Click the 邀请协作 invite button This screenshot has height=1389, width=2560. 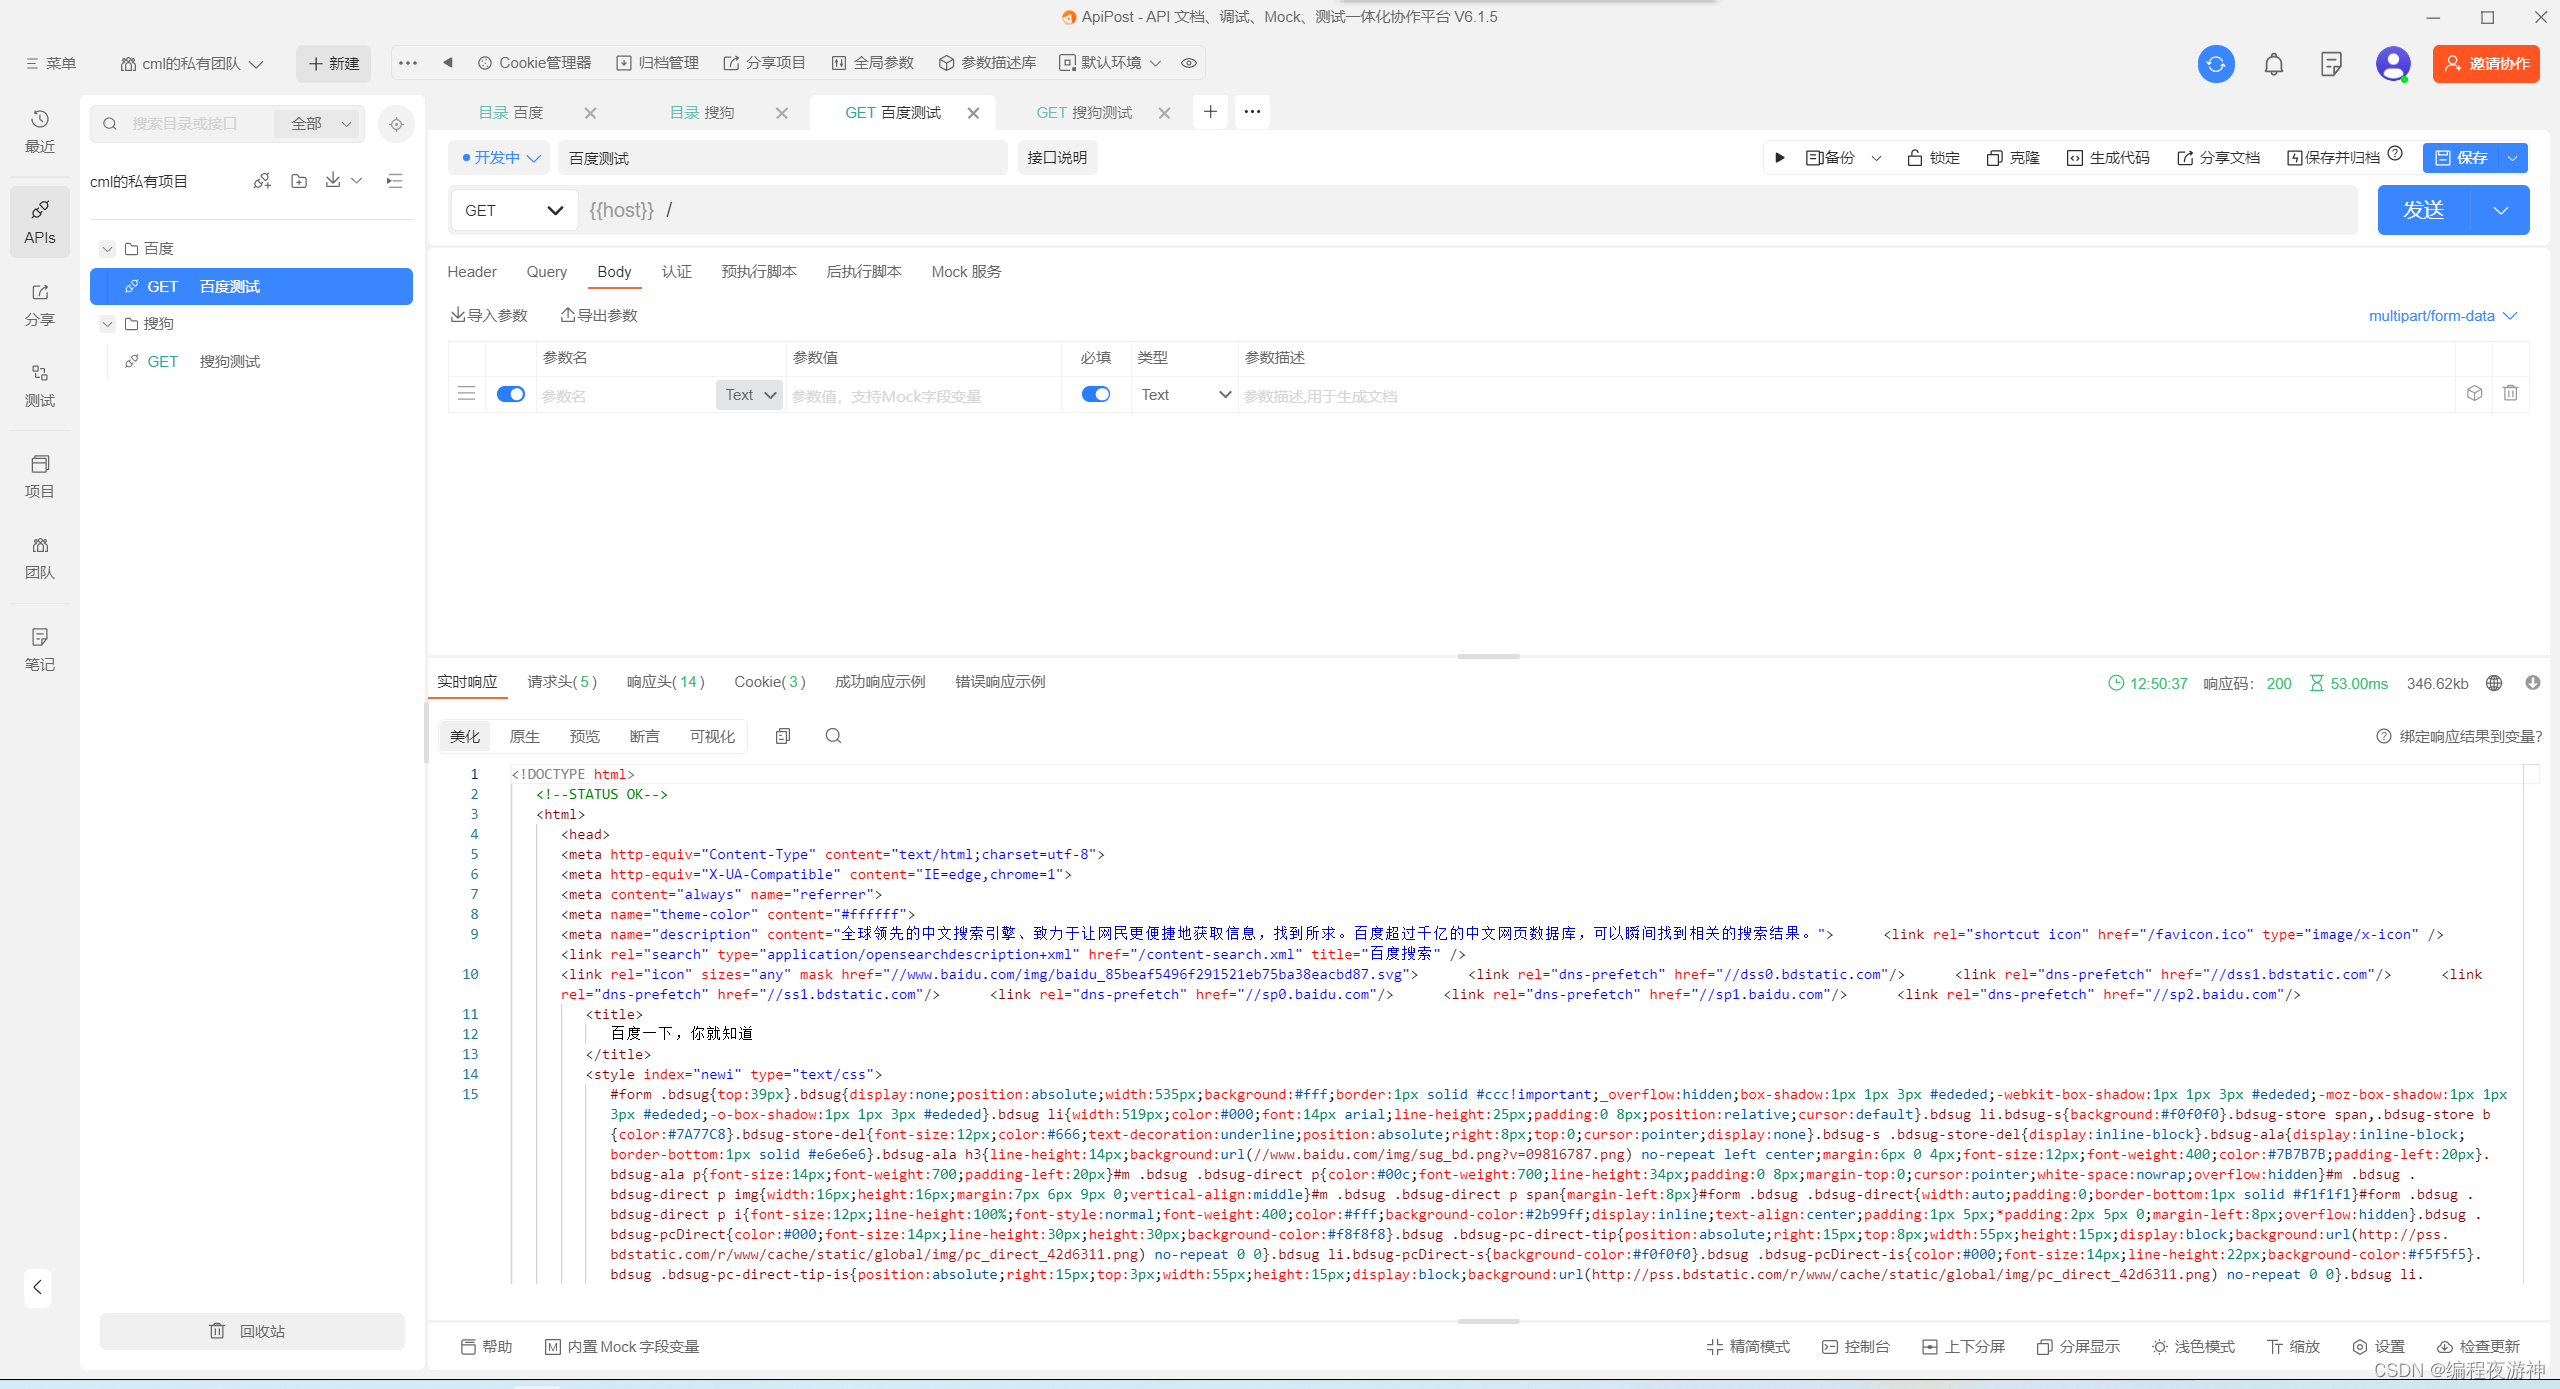point(2485,64)
